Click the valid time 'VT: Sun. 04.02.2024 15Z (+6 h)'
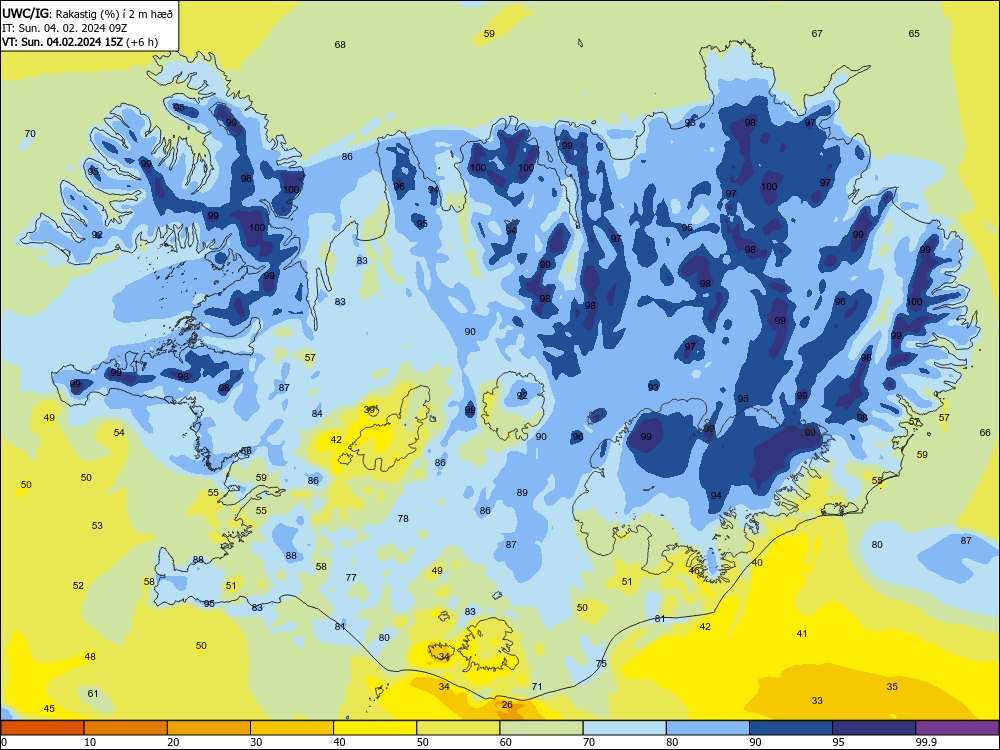Image resolution: width=1000 pixels, height=750 pixels. click(x=80, y=43)
